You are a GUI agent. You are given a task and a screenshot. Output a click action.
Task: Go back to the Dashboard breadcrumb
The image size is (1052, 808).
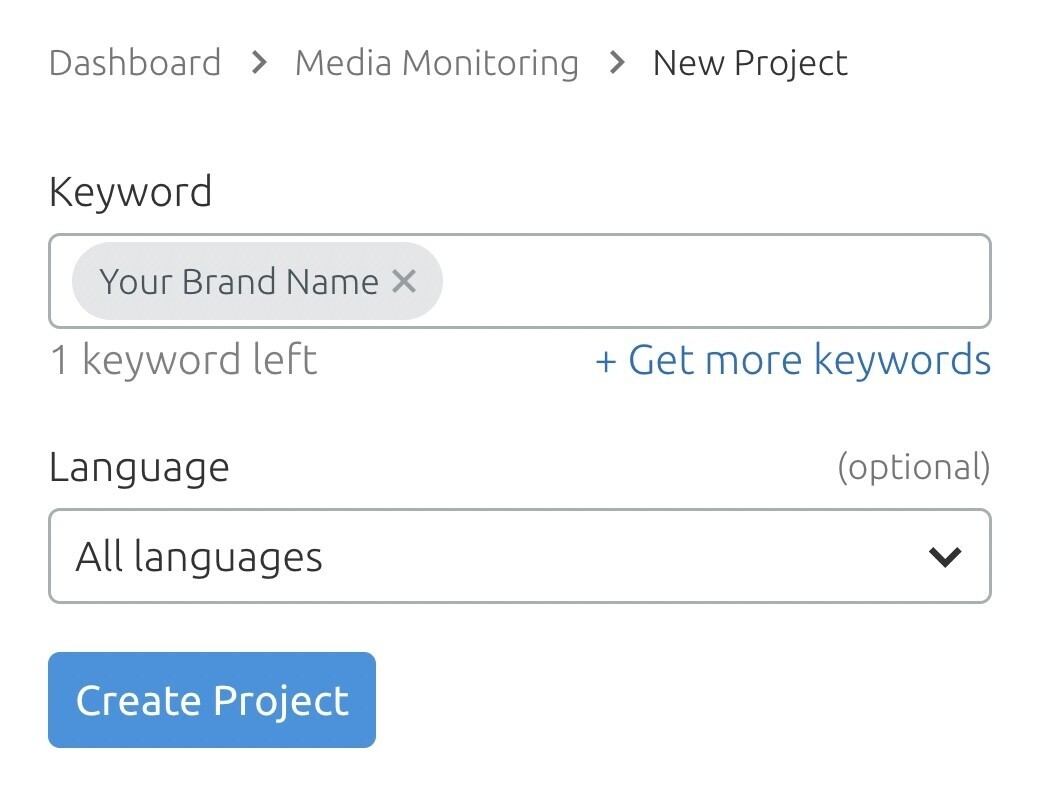tap(135, 63)
